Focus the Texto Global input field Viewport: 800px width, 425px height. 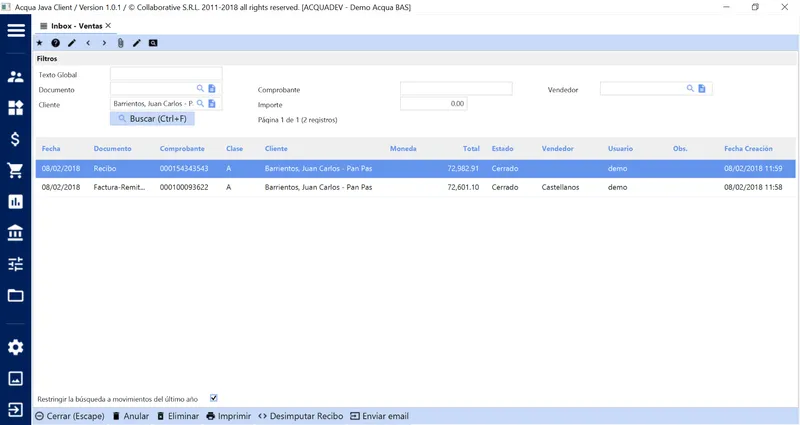(166, 74)
